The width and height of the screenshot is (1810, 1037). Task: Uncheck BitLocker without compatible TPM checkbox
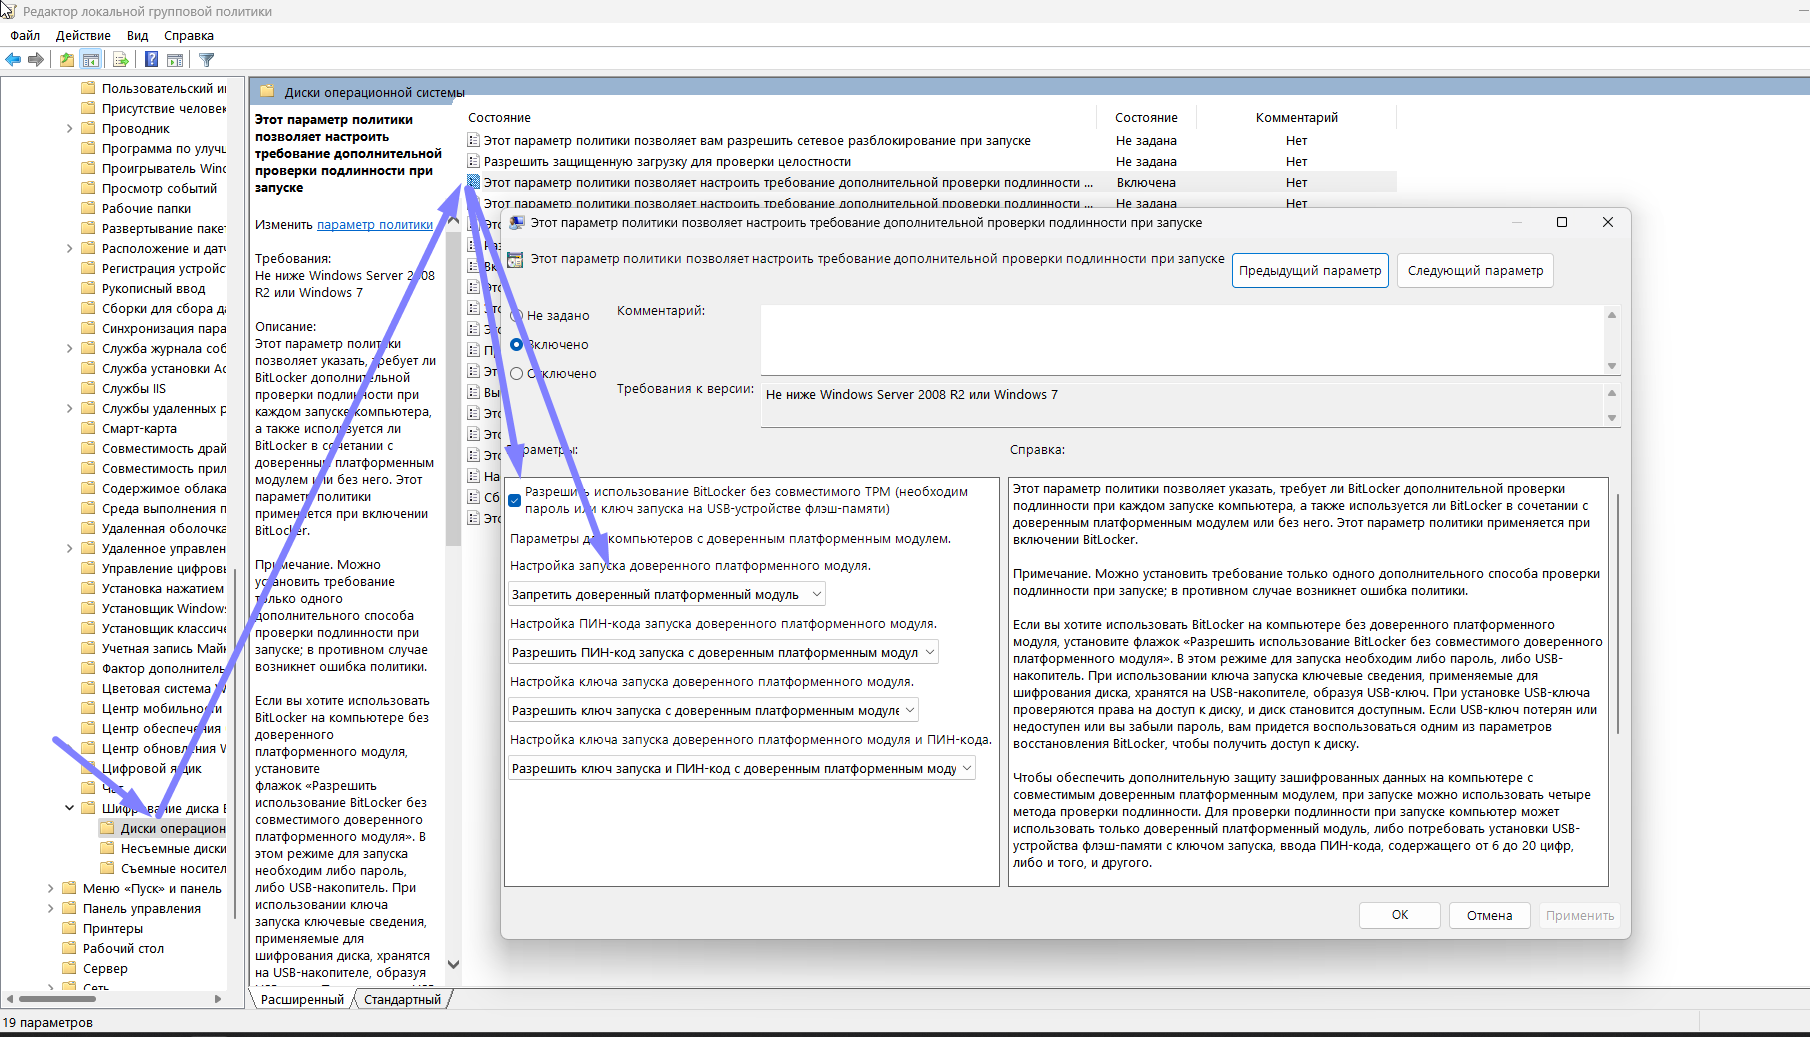(x=515, y=500)
